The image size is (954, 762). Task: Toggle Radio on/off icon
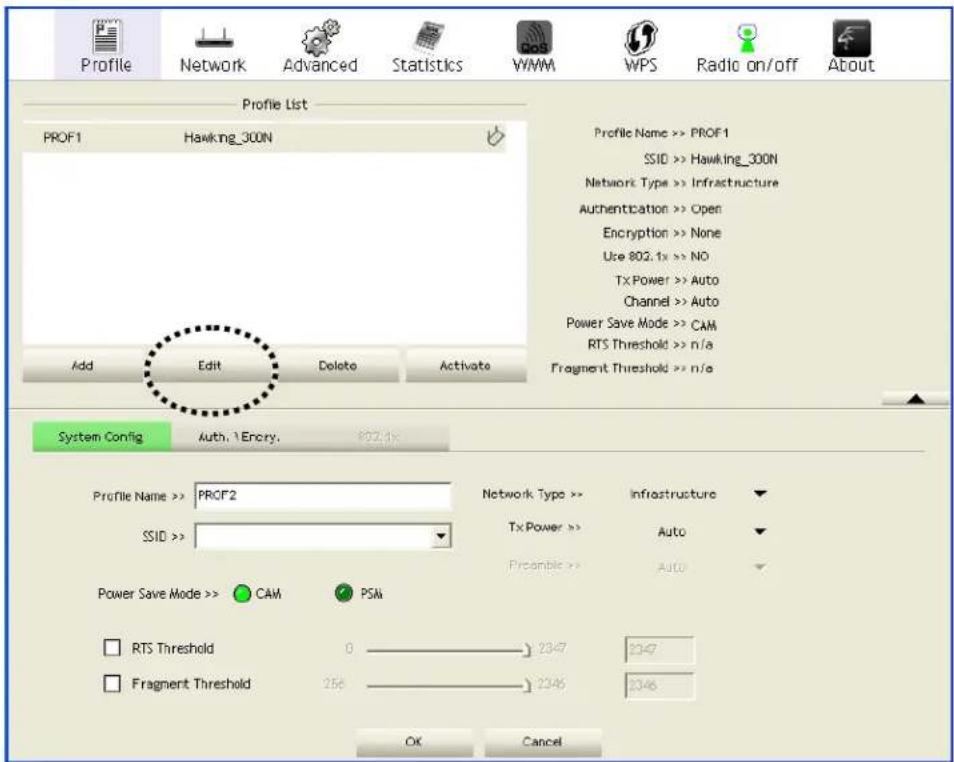pos(747,39)
